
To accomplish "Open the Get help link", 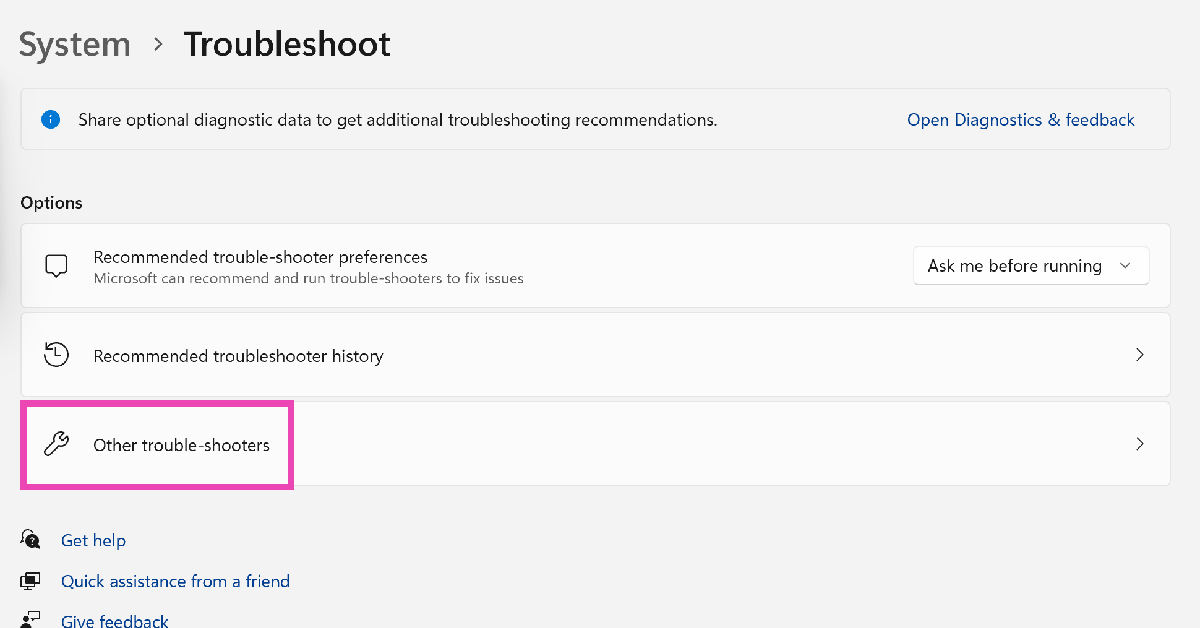I will click(x=93, y=540).
